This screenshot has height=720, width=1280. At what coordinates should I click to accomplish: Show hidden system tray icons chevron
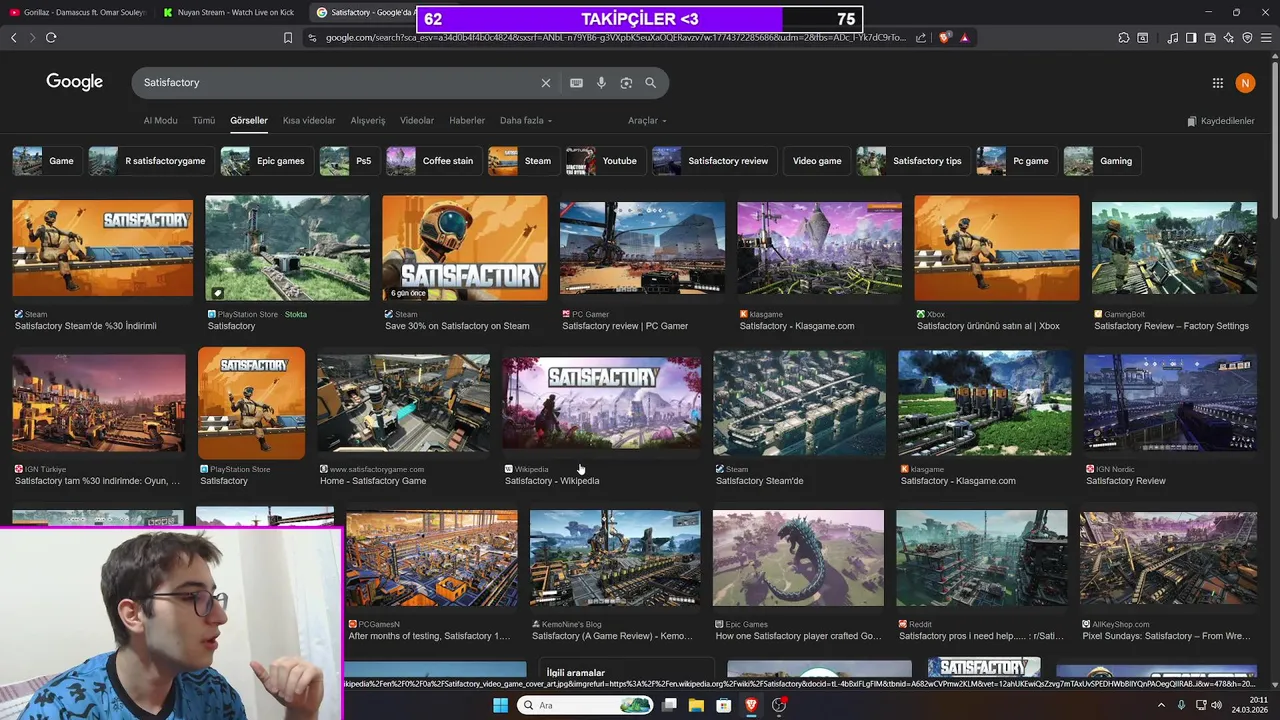1161,705
